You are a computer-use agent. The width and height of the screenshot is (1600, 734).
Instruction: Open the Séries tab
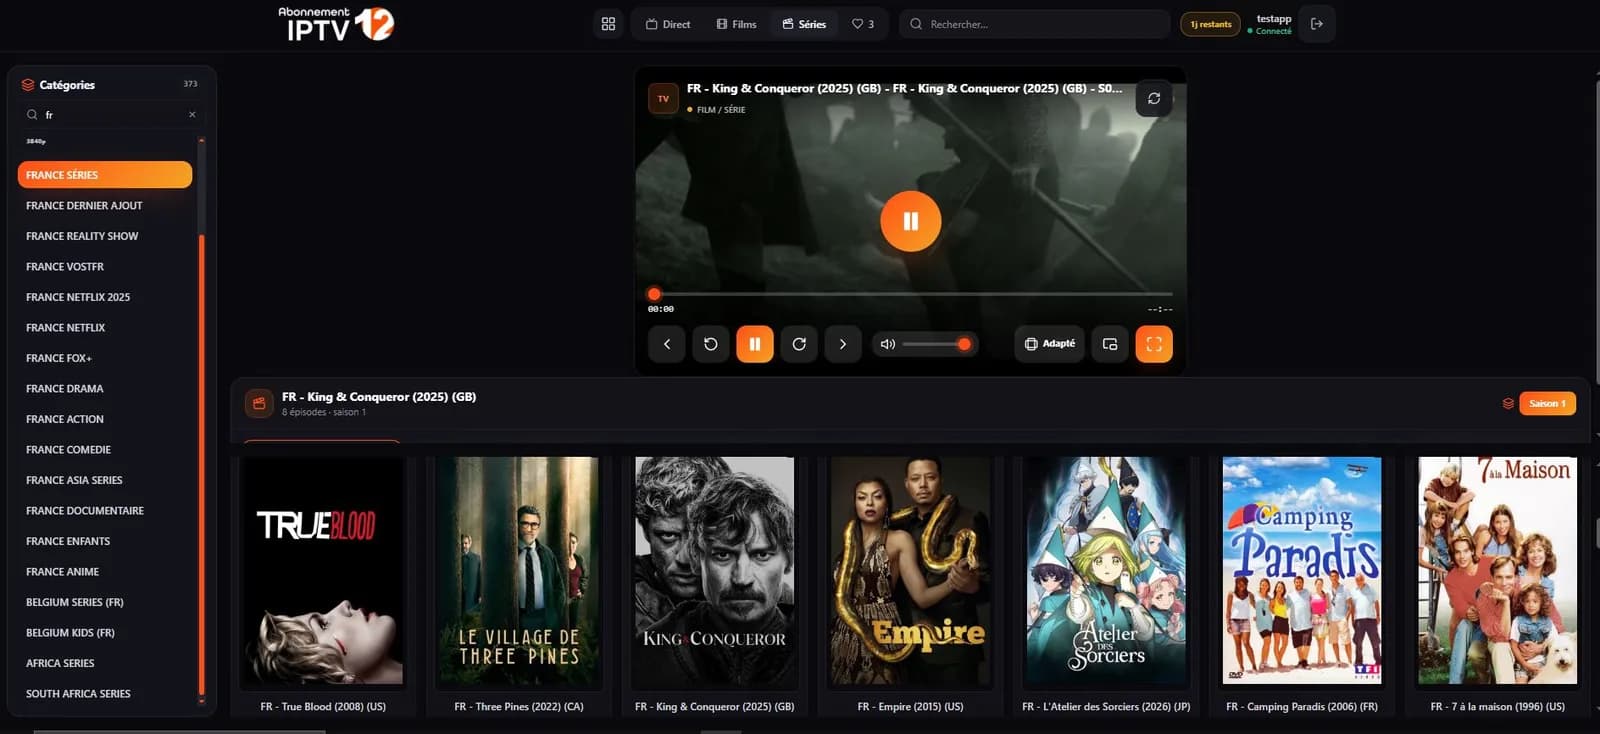[x=804, y=24]
